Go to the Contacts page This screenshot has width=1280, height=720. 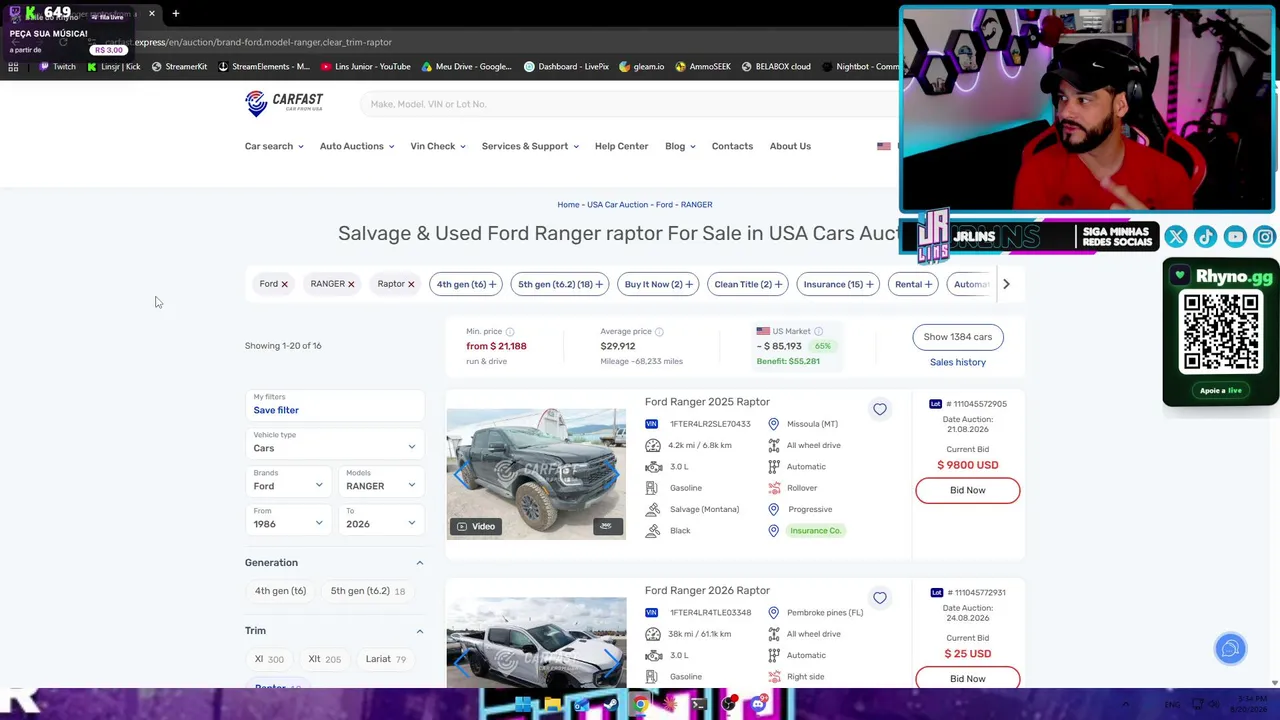[x=732, y=146]
